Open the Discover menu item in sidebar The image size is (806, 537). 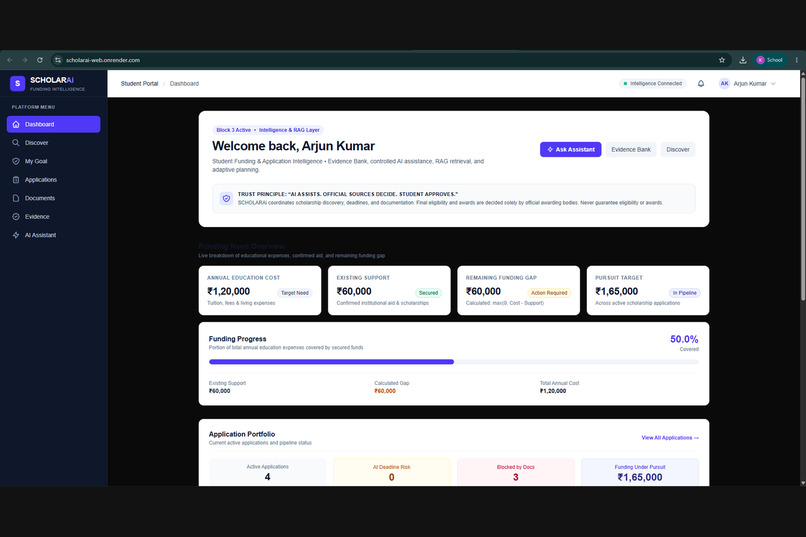[x=53, y=143]
